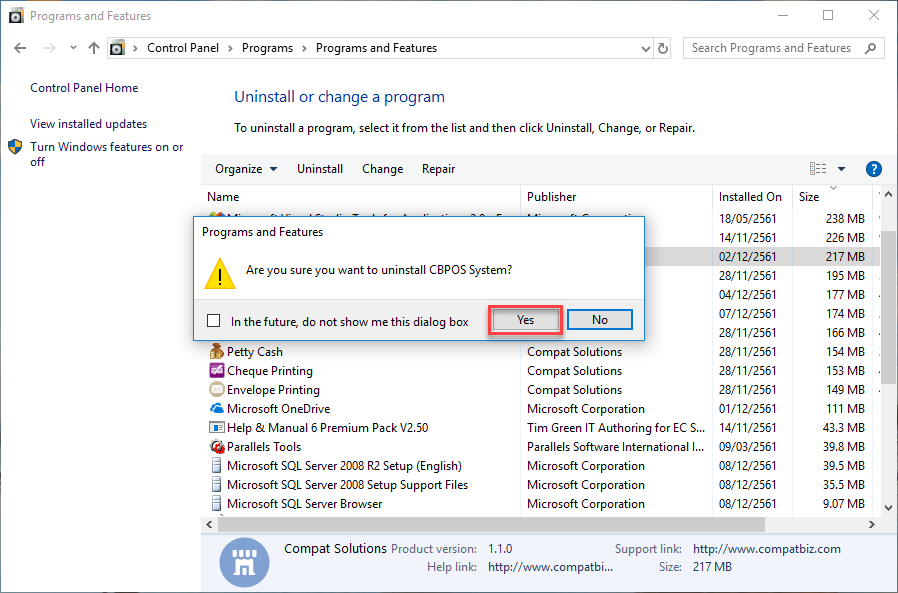The width and height of the screenshot is (898, 593).
Task: Select Microsoft SQL Server 2008 R2 Setup (English)
Action: 344,466
